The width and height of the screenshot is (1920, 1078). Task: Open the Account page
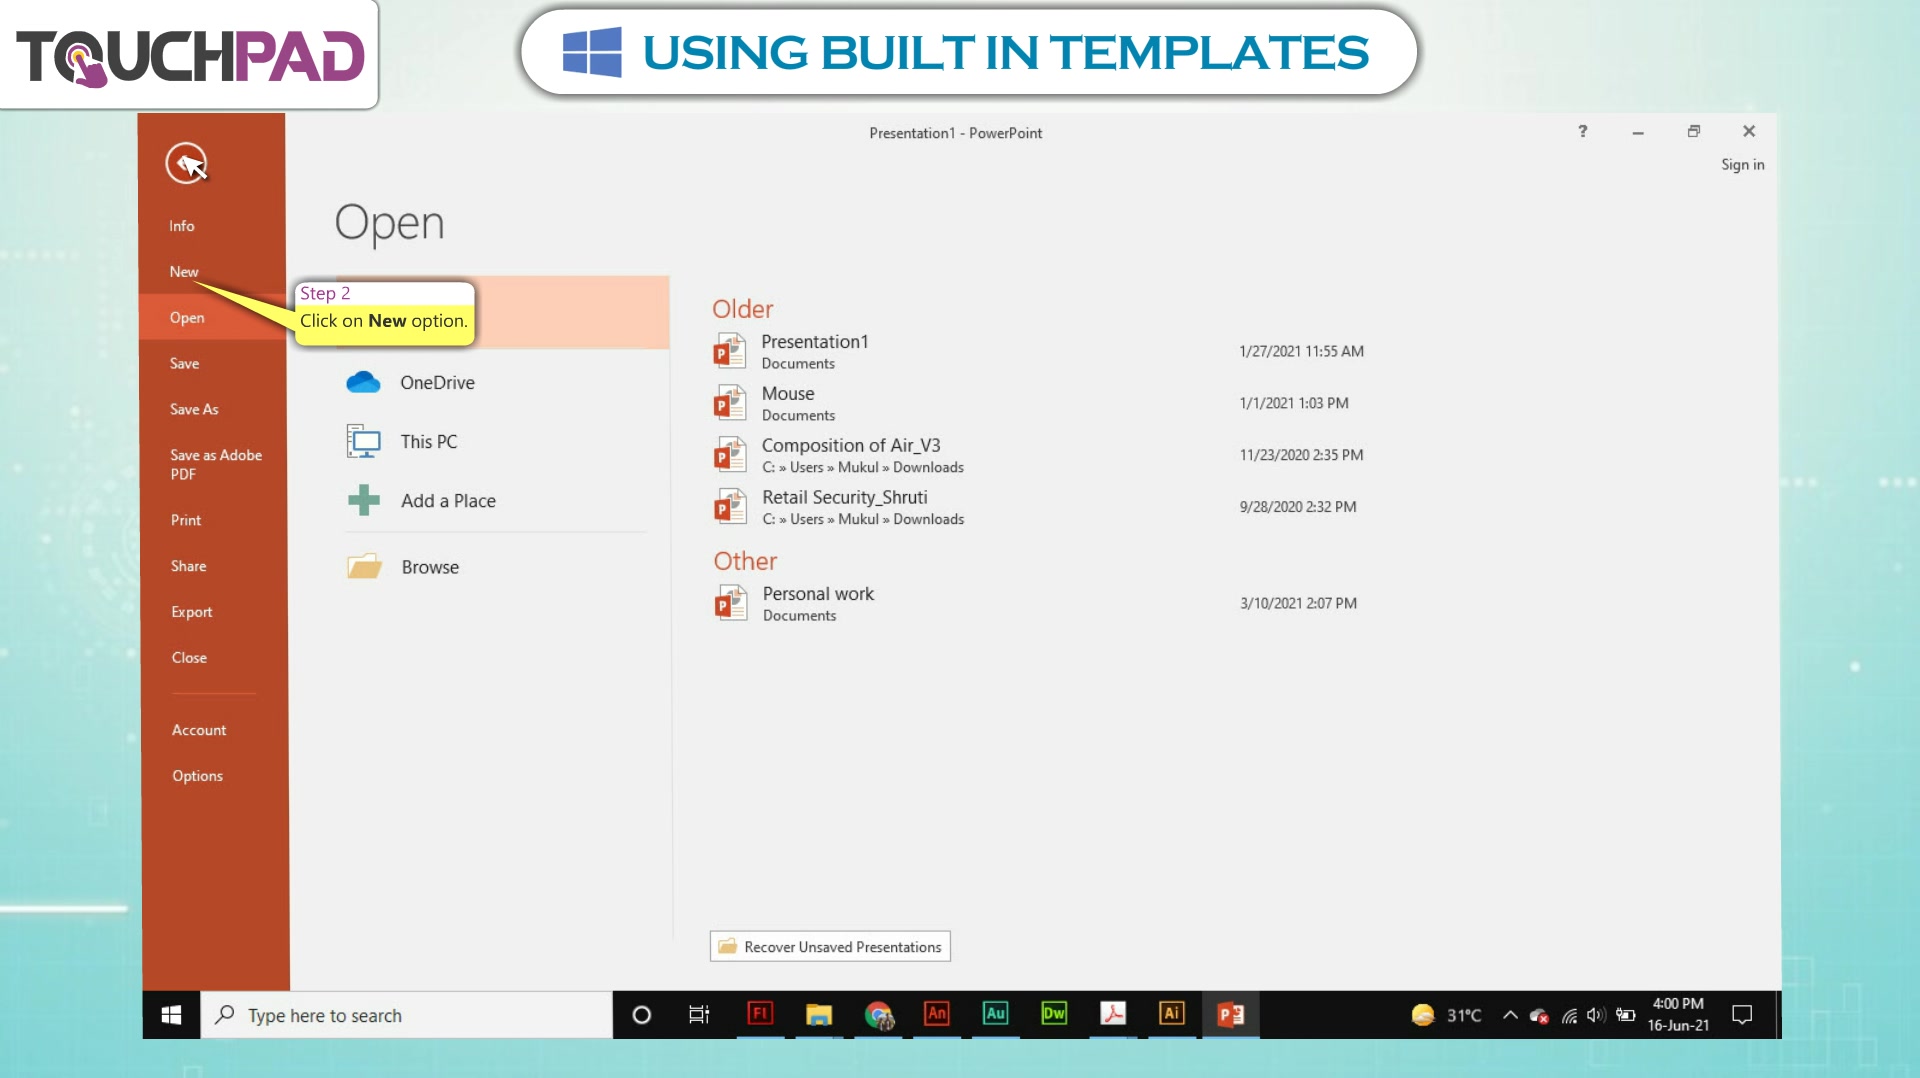coord(198,731)
